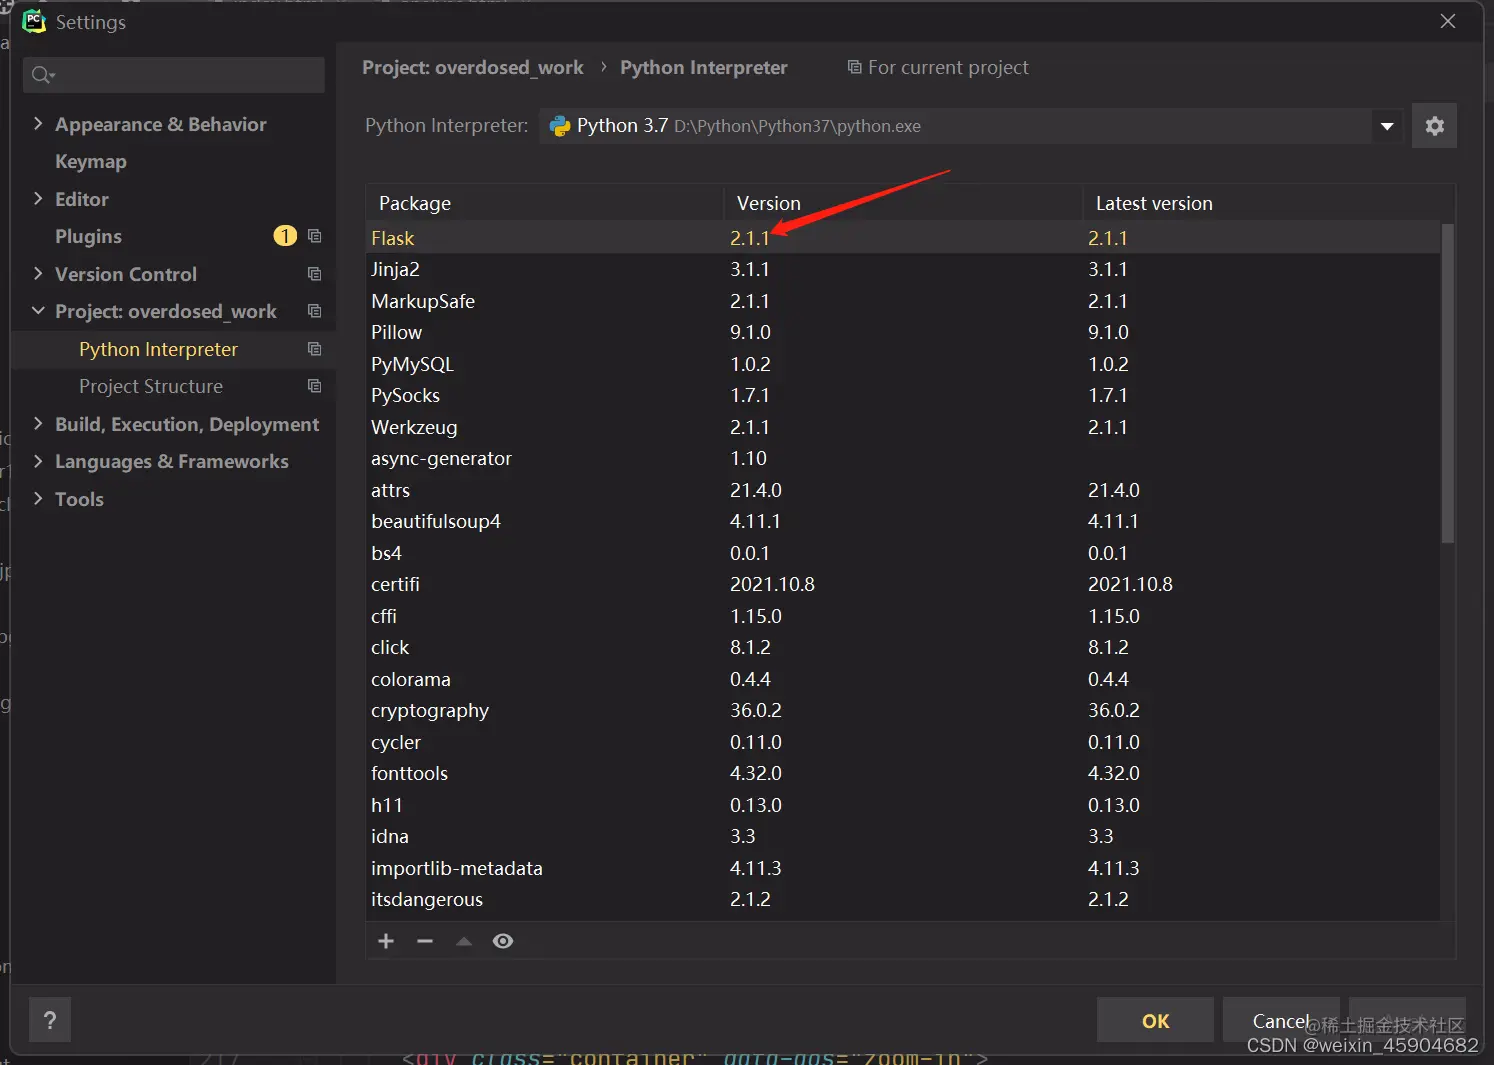Click the plus icon to install package
This screenshot has width=1494, height=1065.
[386, 941]
